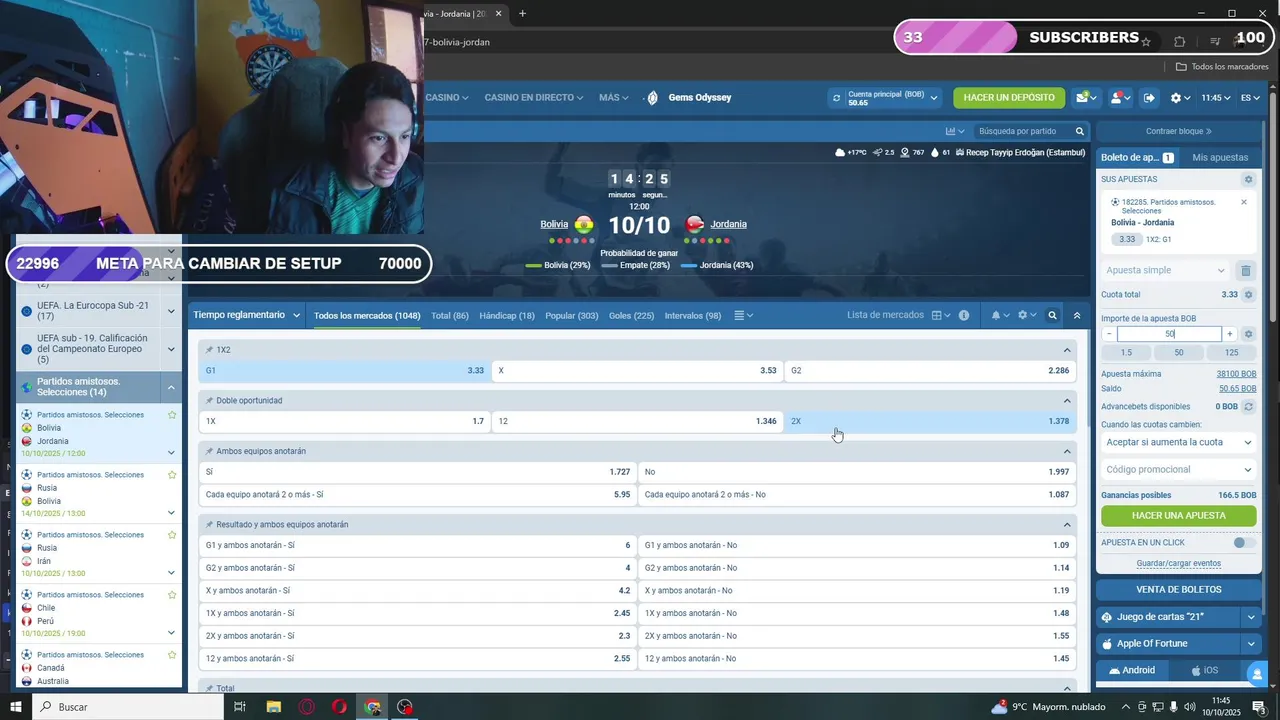This screenshot has height=720, width=1280.
Task: Open Chrome in the taskbar
Action: 372,707
